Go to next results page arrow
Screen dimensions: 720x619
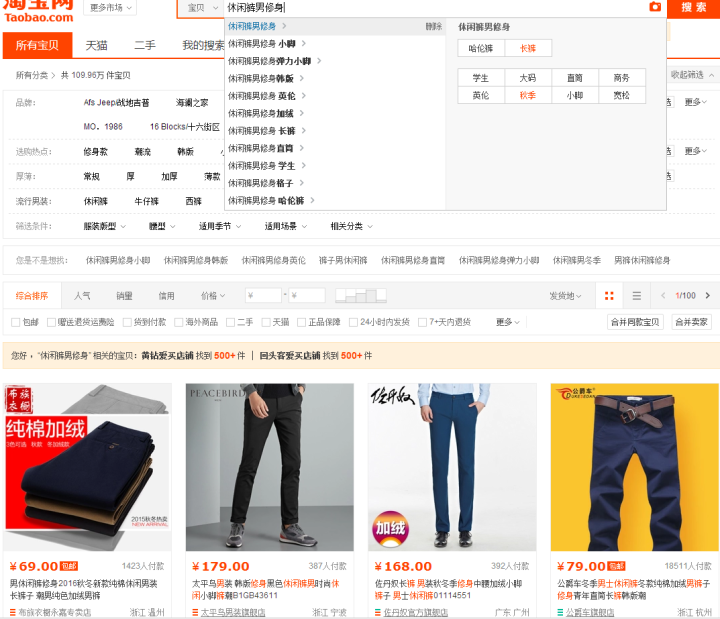tap(708, 295)
